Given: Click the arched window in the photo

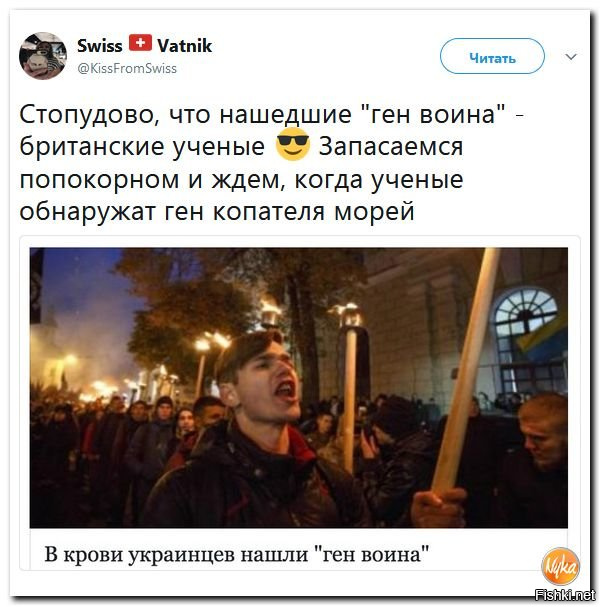Looking at the screenshot, I should [526, 317].
